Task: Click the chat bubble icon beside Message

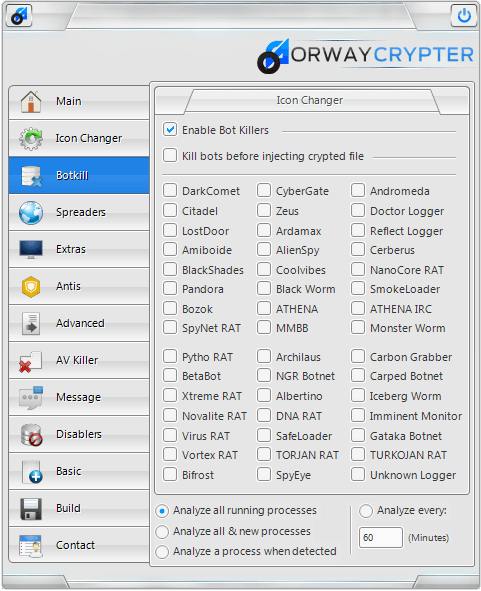Action: (x=32, y=397)
